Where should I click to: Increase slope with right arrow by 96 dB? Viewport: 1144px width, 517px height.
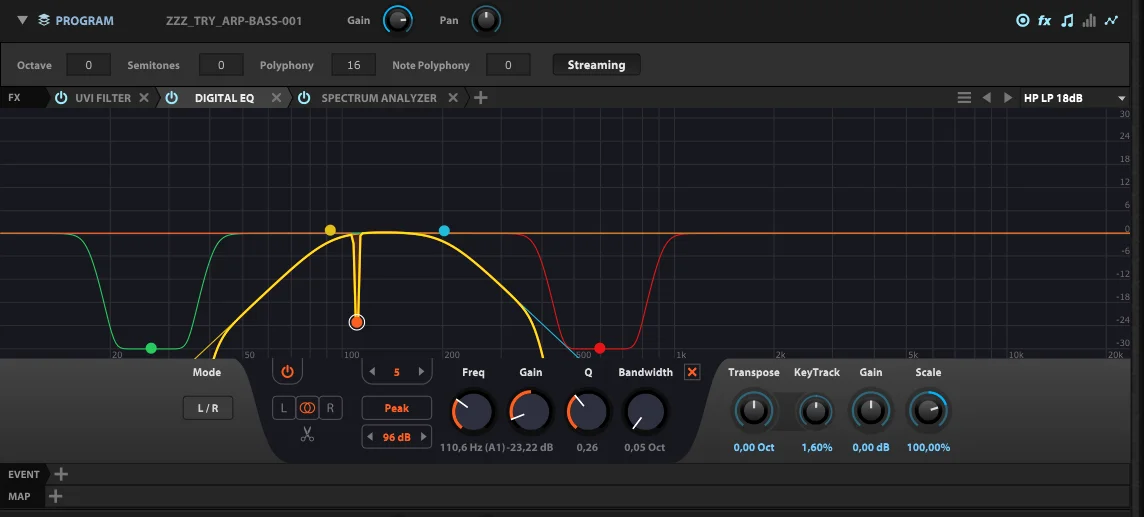(421, 438)
